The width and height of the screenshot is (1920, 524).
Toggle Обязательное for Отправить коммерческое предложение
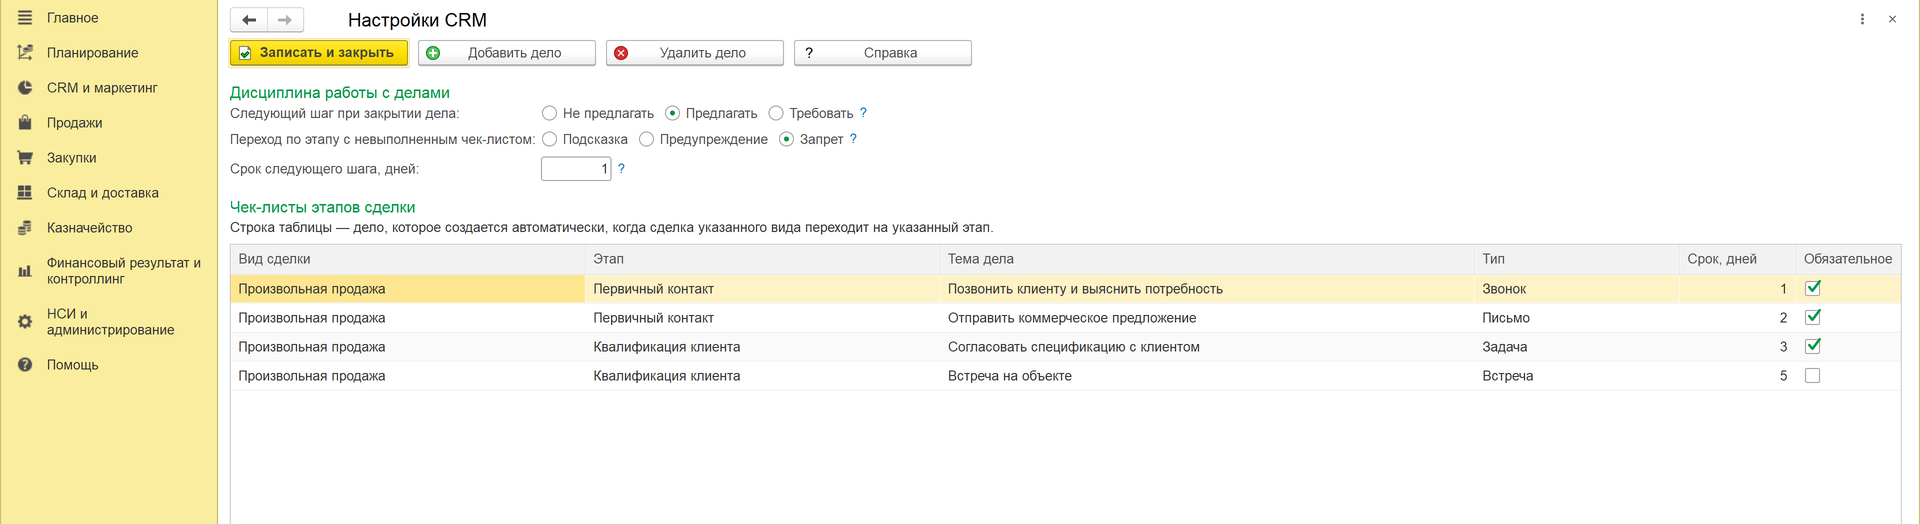click(1812, 317)
